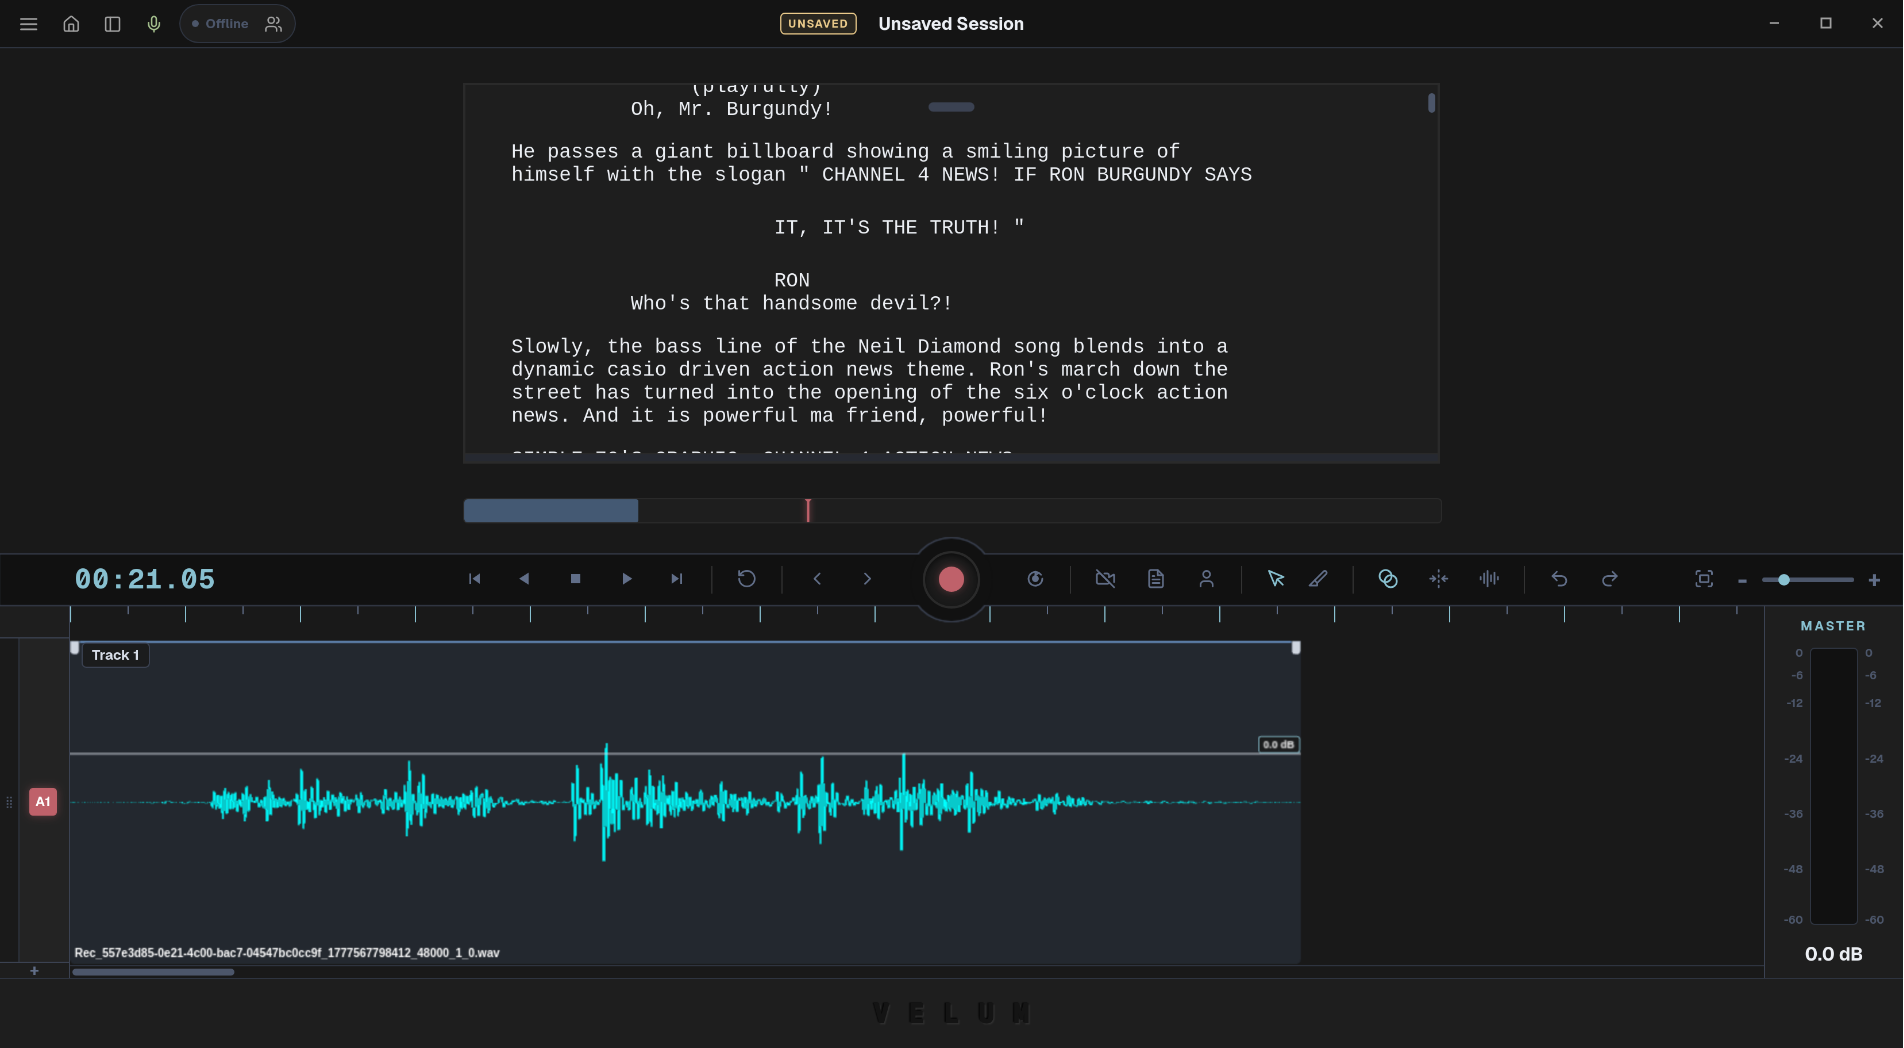Click the "Oh, Mr. Burgundy!" script line
The image size is (1904, 1048).
pyautogui.click(x=731, y=109)
